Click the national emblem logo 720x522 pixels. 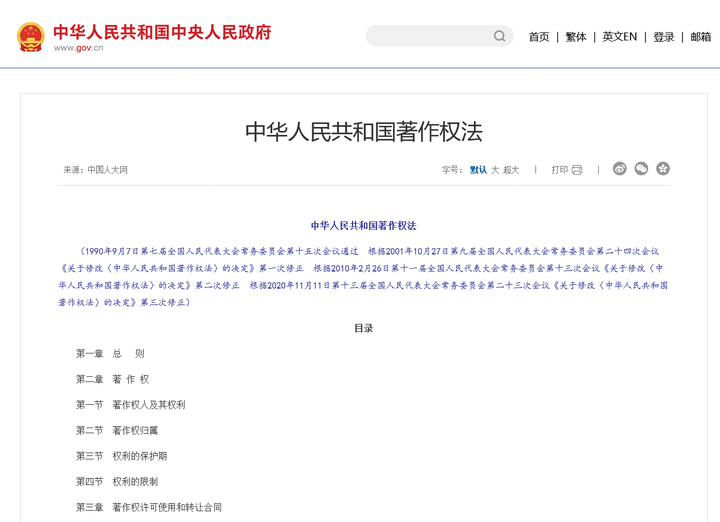[31, 37]
